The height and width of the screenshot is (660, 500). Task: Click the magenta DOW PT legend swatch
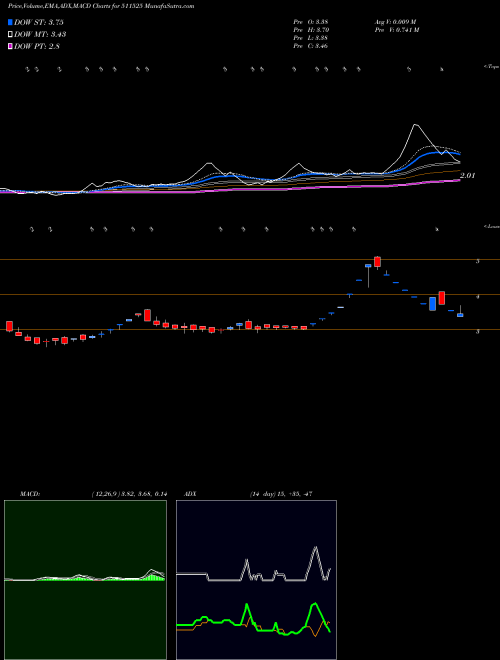coord(10,46)
